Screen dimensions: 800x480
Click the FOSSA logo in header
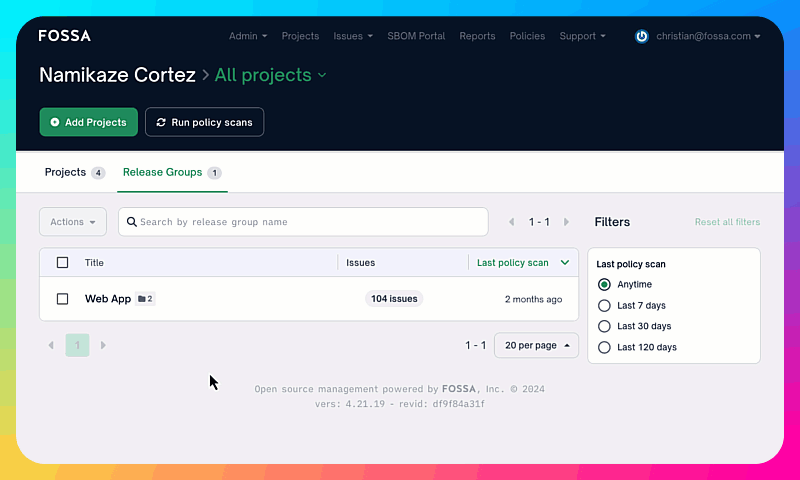pos(64,36)
